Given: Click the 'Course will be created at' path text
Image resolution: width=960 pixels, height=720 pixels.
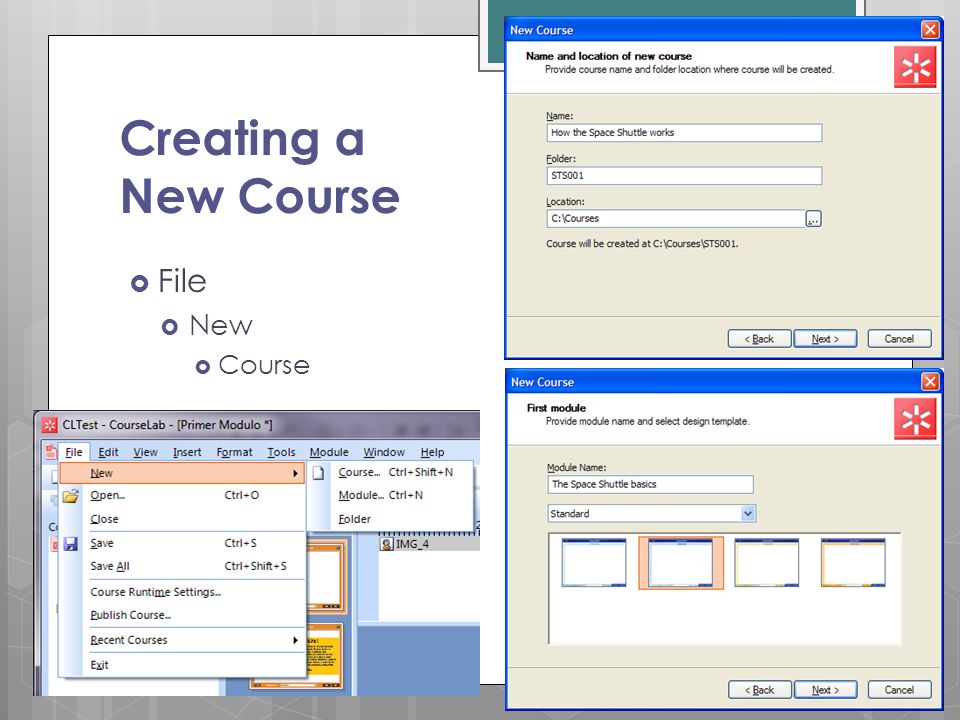Looking at the screenshot, I should pyautogui.click(x=642, y=244).
